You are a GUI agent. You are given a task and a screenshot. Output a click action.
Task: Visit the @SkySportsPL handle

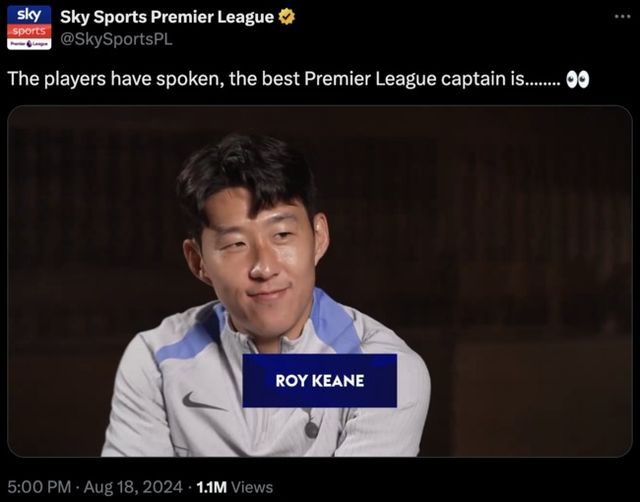(x=116, y=39)
